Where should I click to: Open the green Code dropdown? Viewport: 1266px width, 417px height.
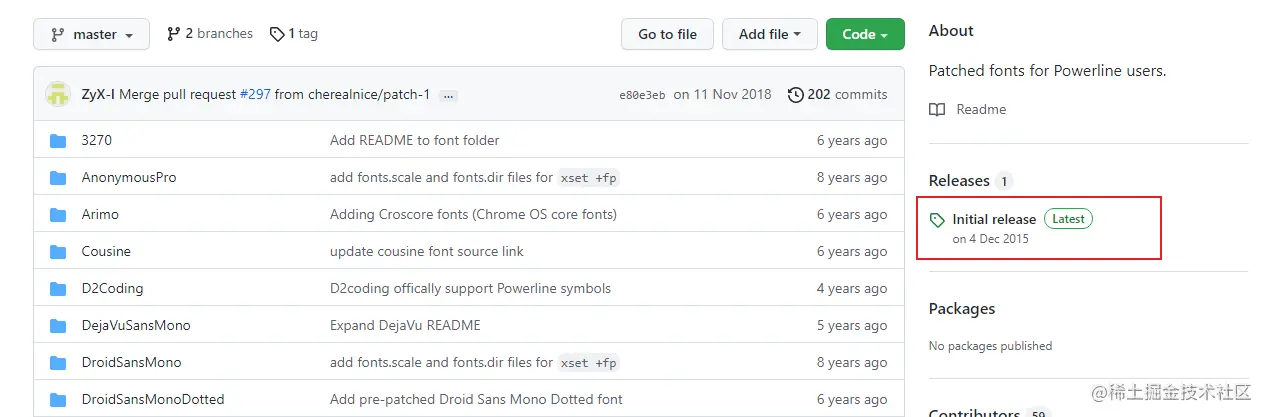tap(865, 34)
